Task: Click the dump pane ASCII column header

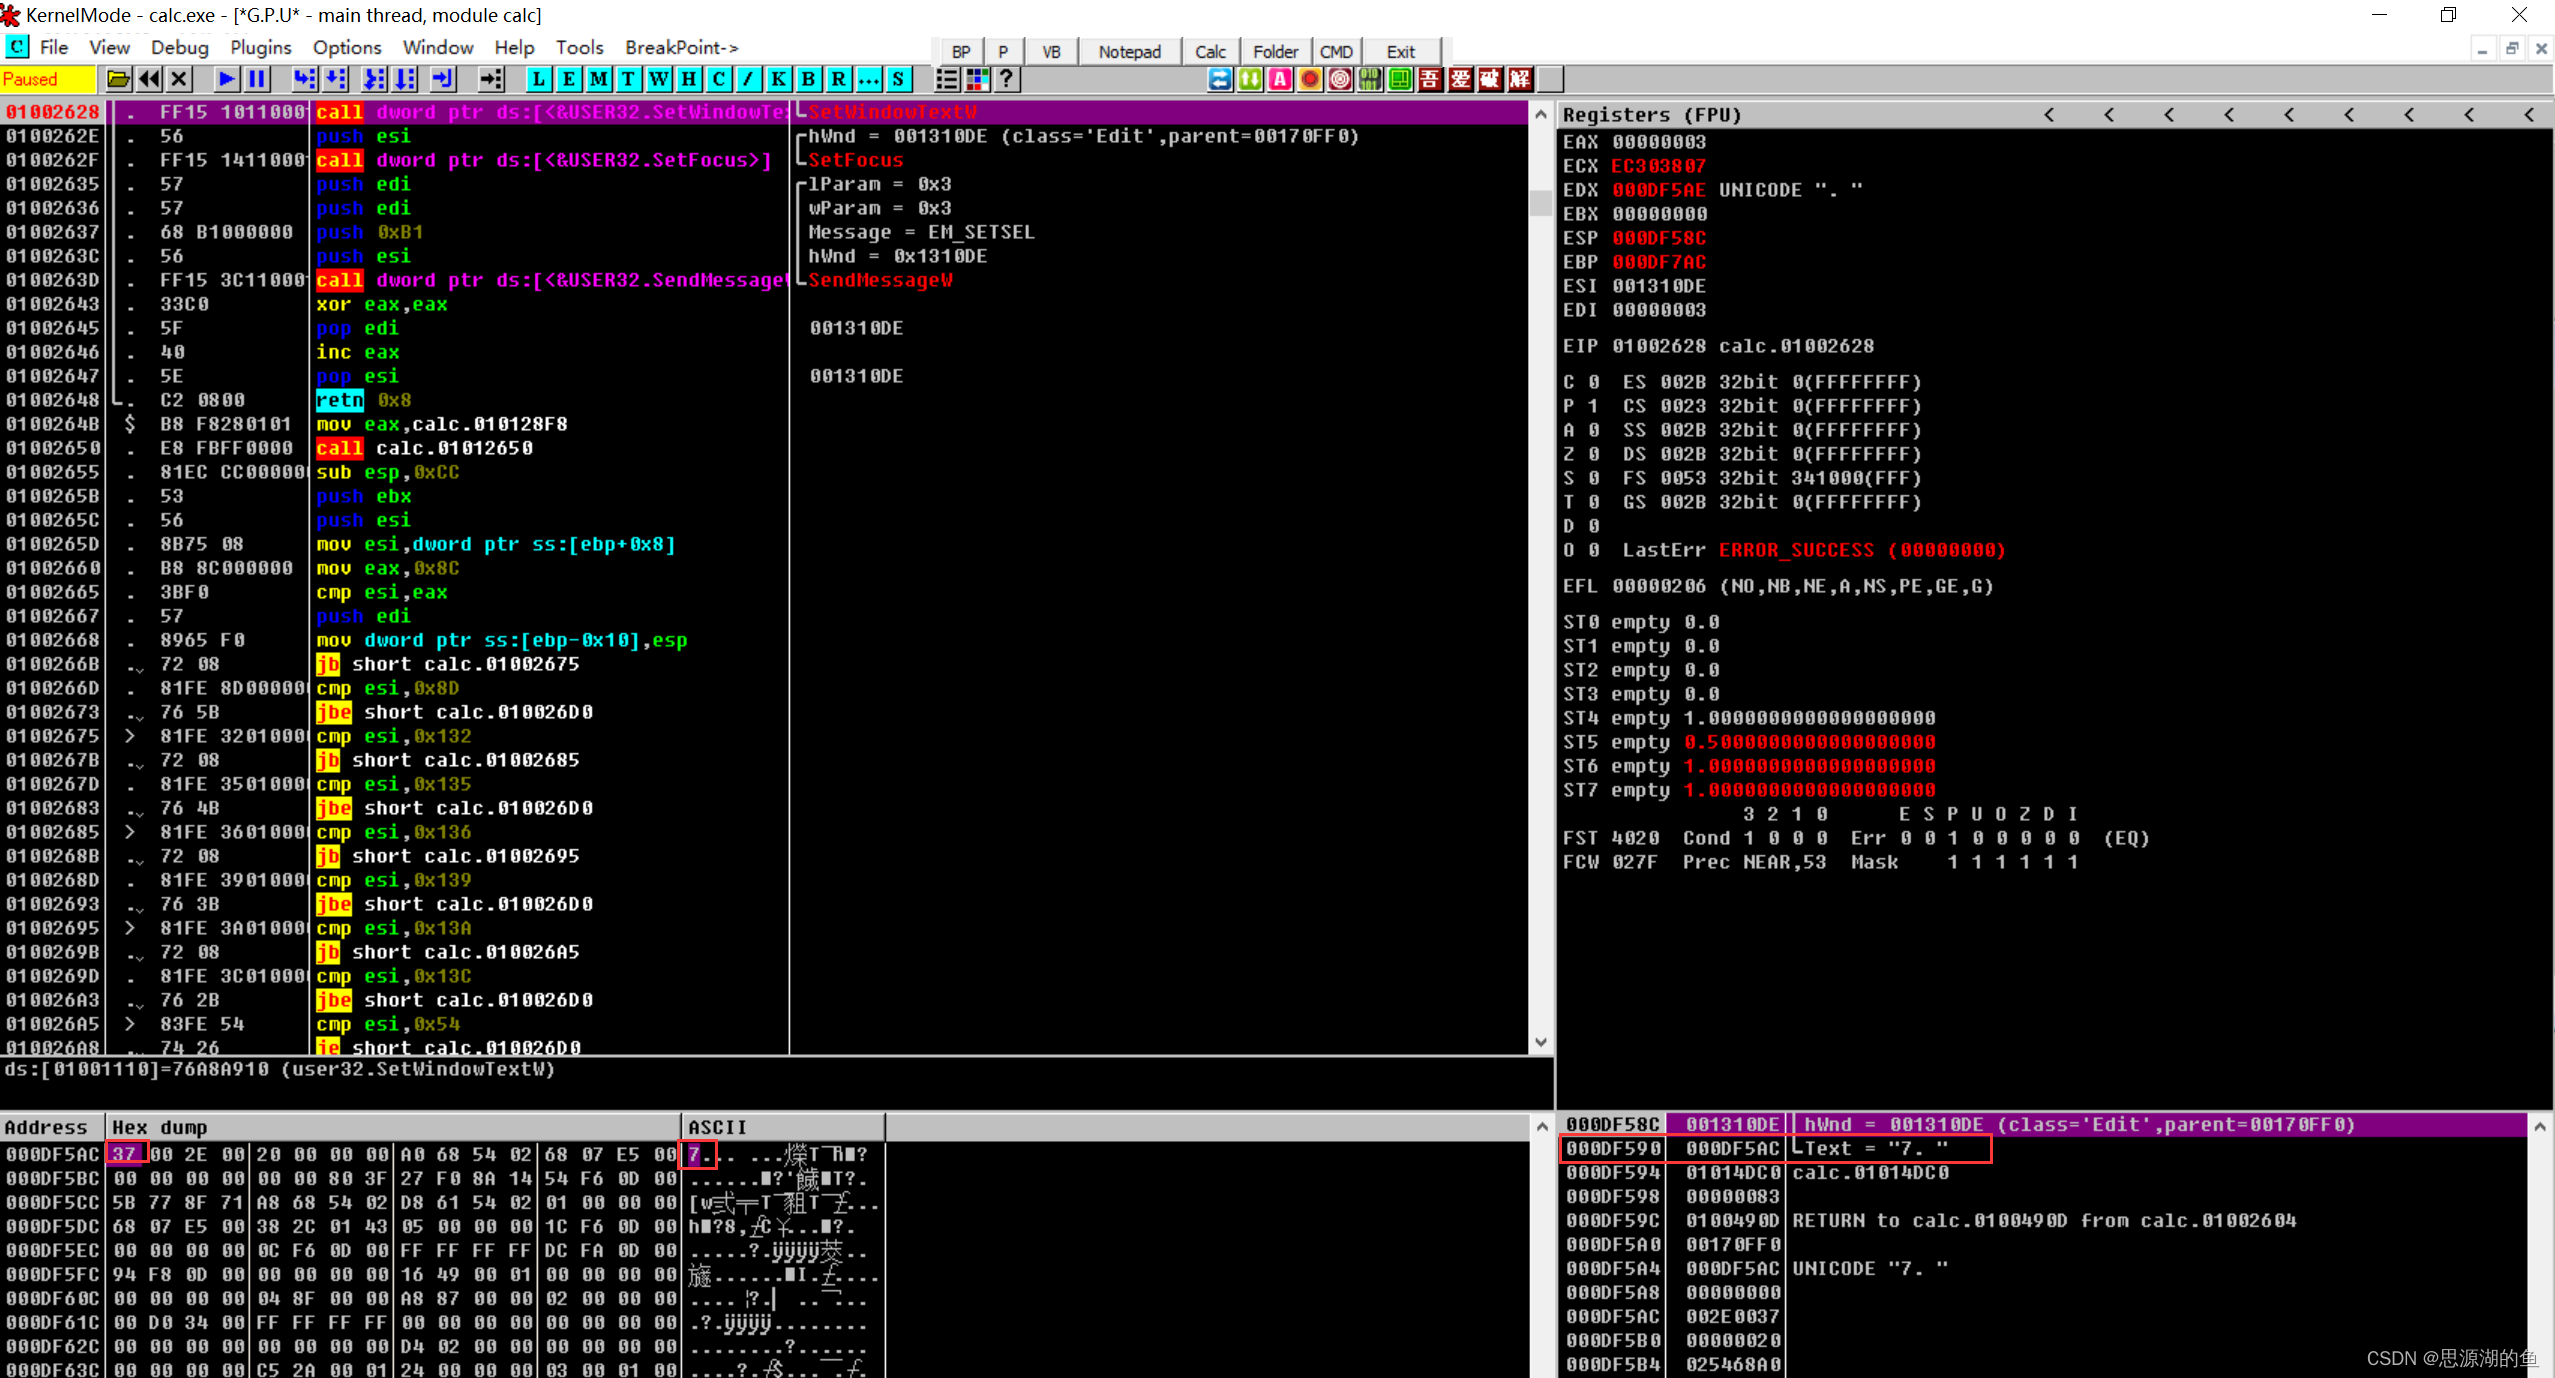Action: (x=783, y=1127)
